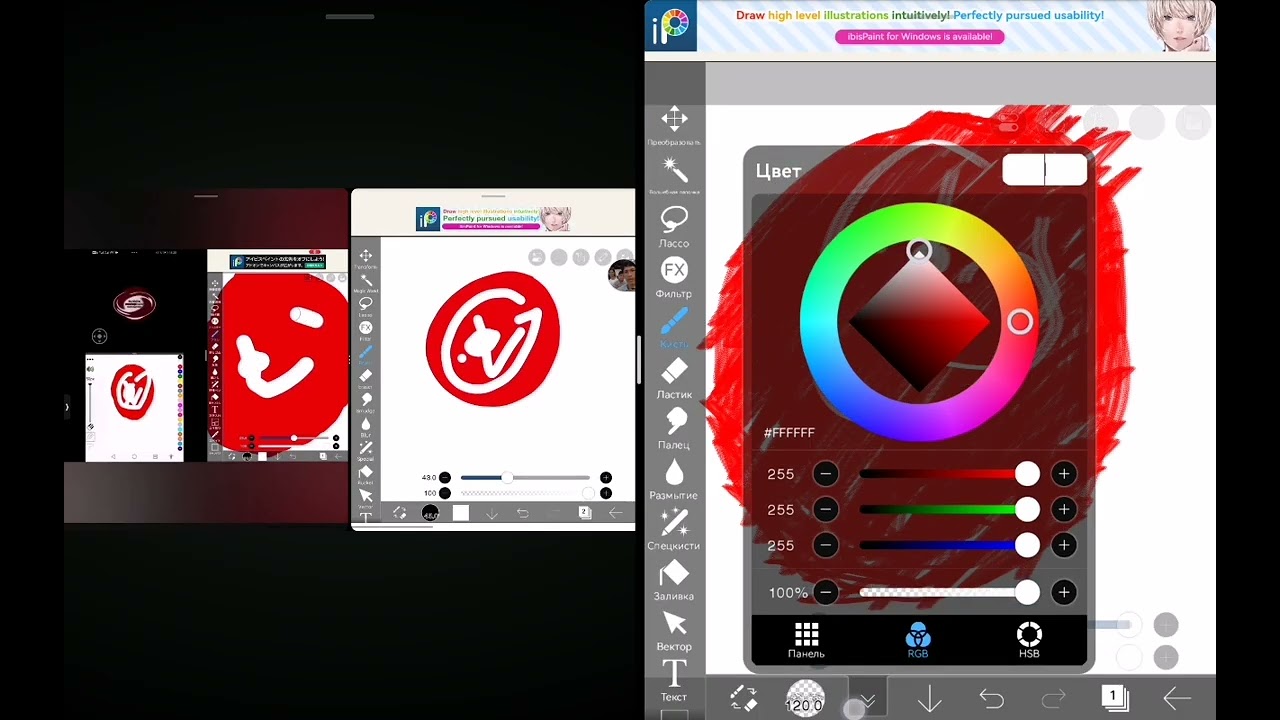The width and height of the screenshot is (1280, 720).
Task: Select Vector tool in English ibisPaint window
Action: 366,498
